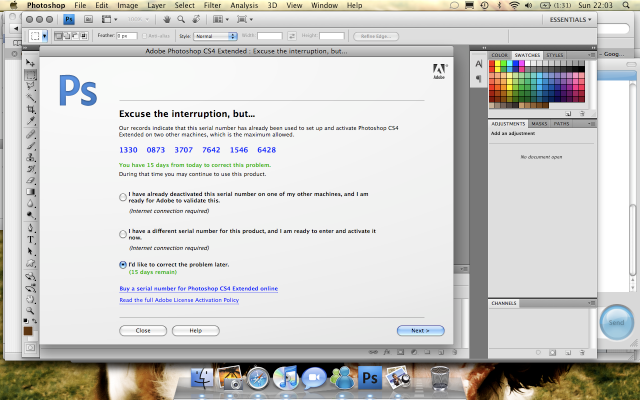Open Buy a serial number online link
640x400 pixels.
point(199,289)
